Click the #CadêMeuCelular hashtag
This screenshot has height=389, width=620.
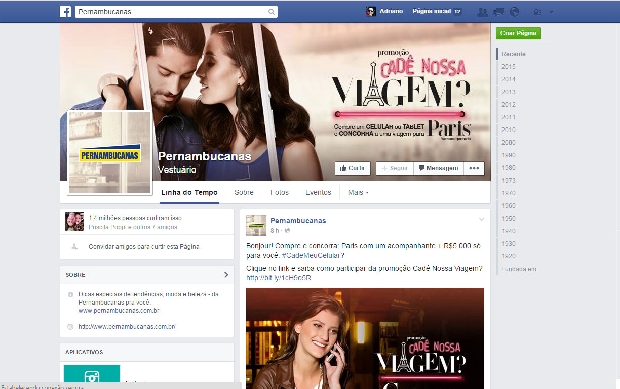pos(313,255)
